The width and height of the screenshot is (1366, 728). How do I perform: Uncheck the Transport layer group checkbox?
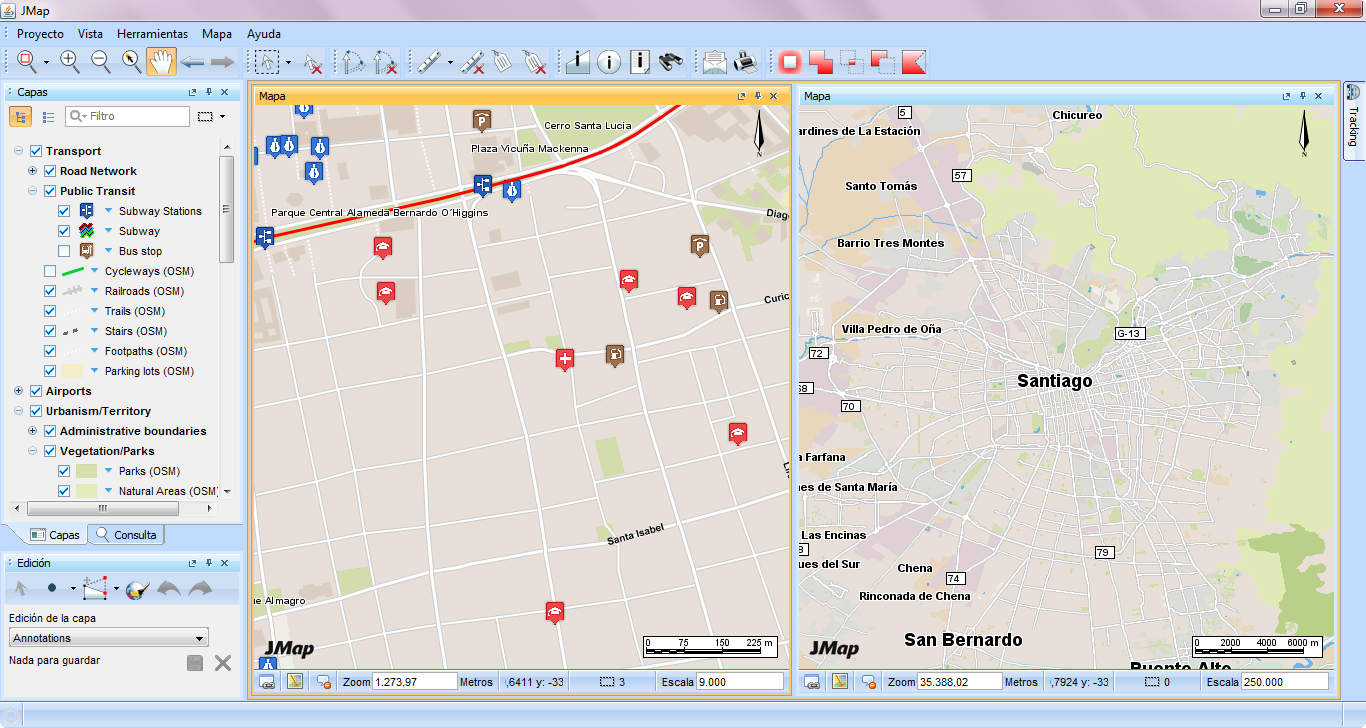[x=36, y=151]
